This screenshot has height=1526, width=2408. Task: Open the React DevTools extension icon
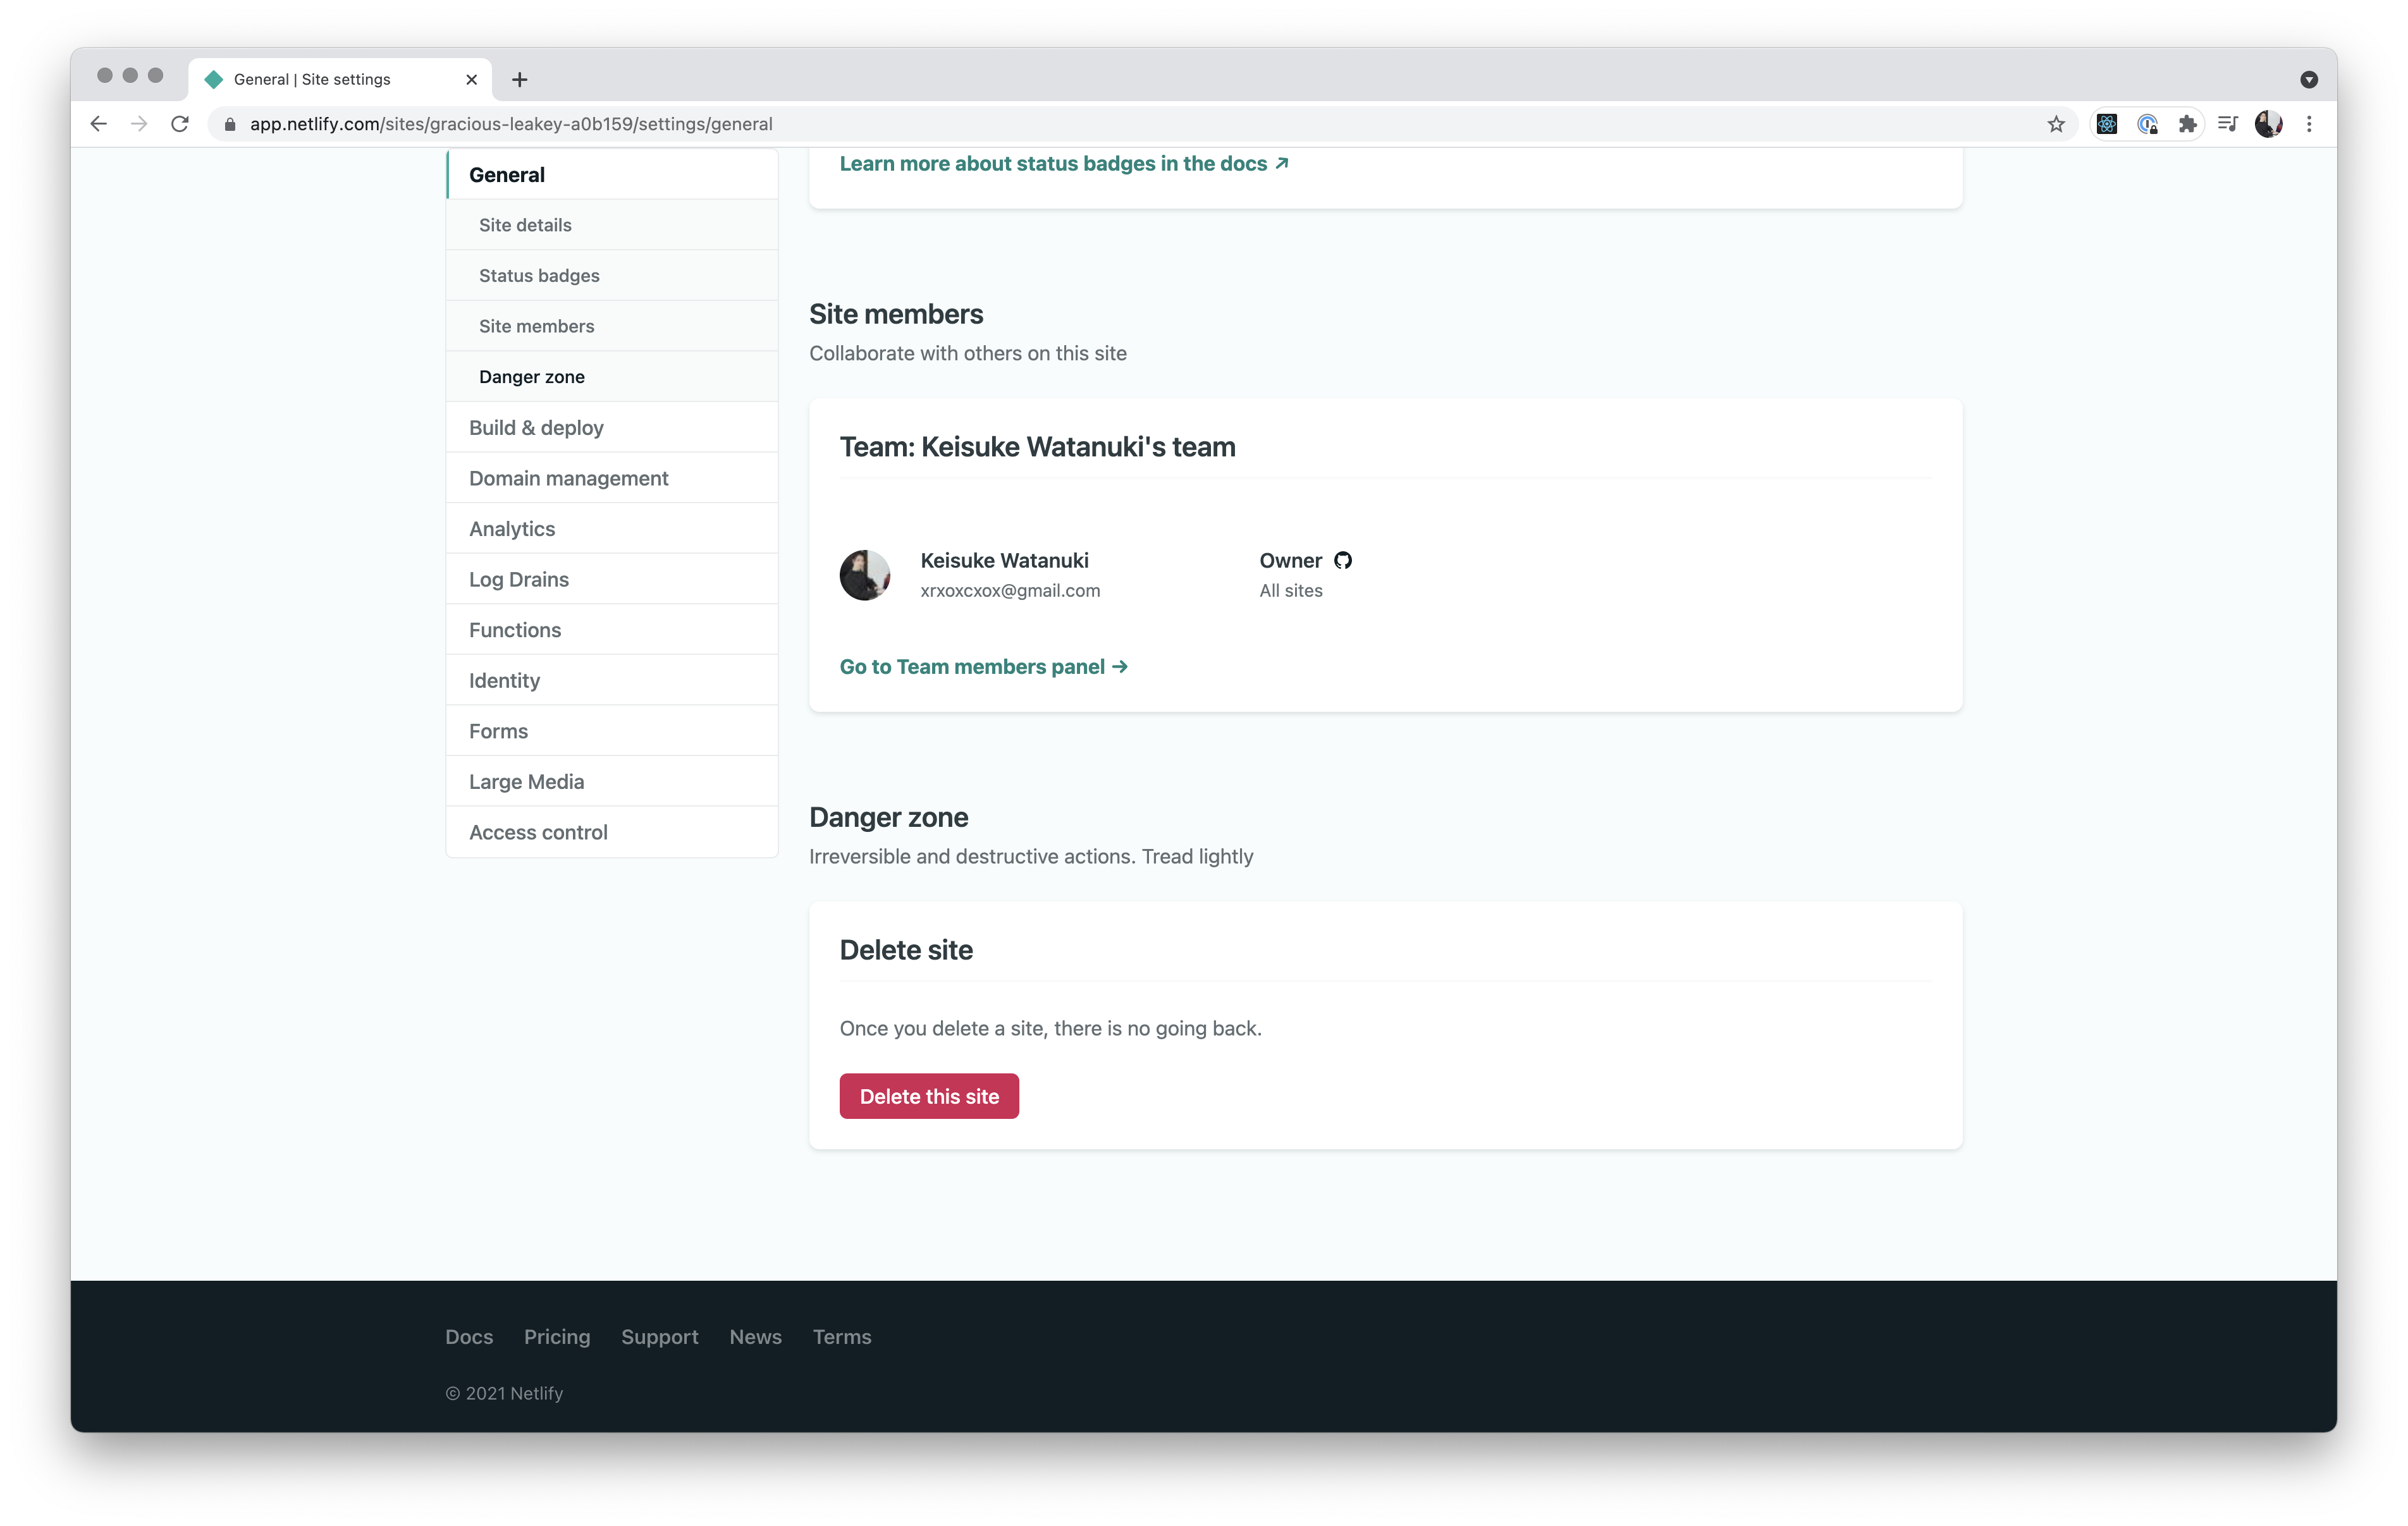2107,124
